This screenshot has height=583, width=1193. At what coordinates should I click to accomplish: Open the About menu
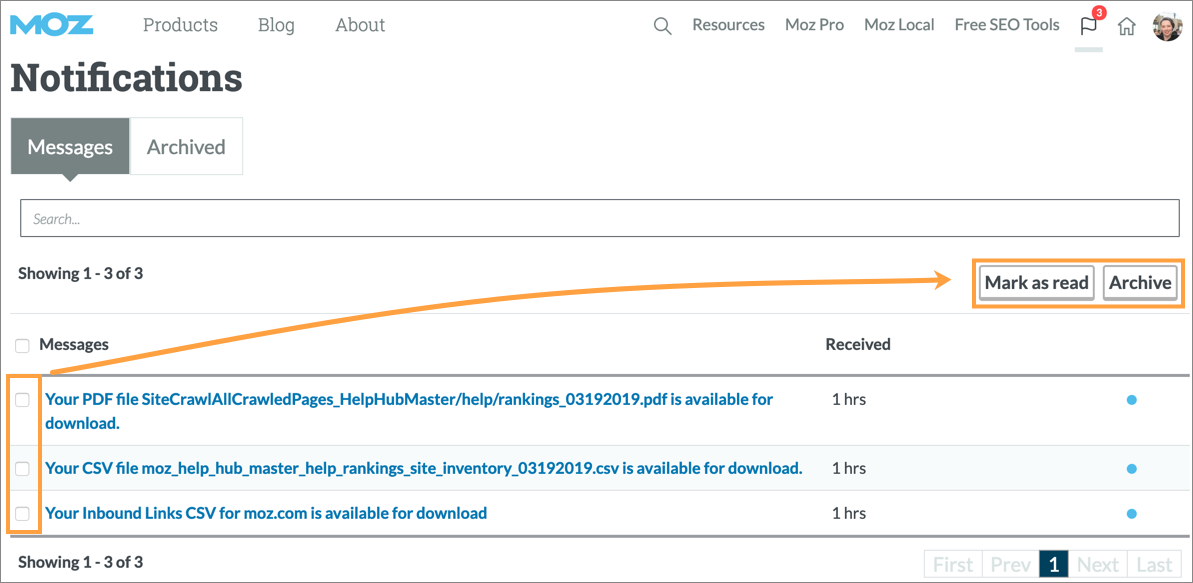point(360,25)
